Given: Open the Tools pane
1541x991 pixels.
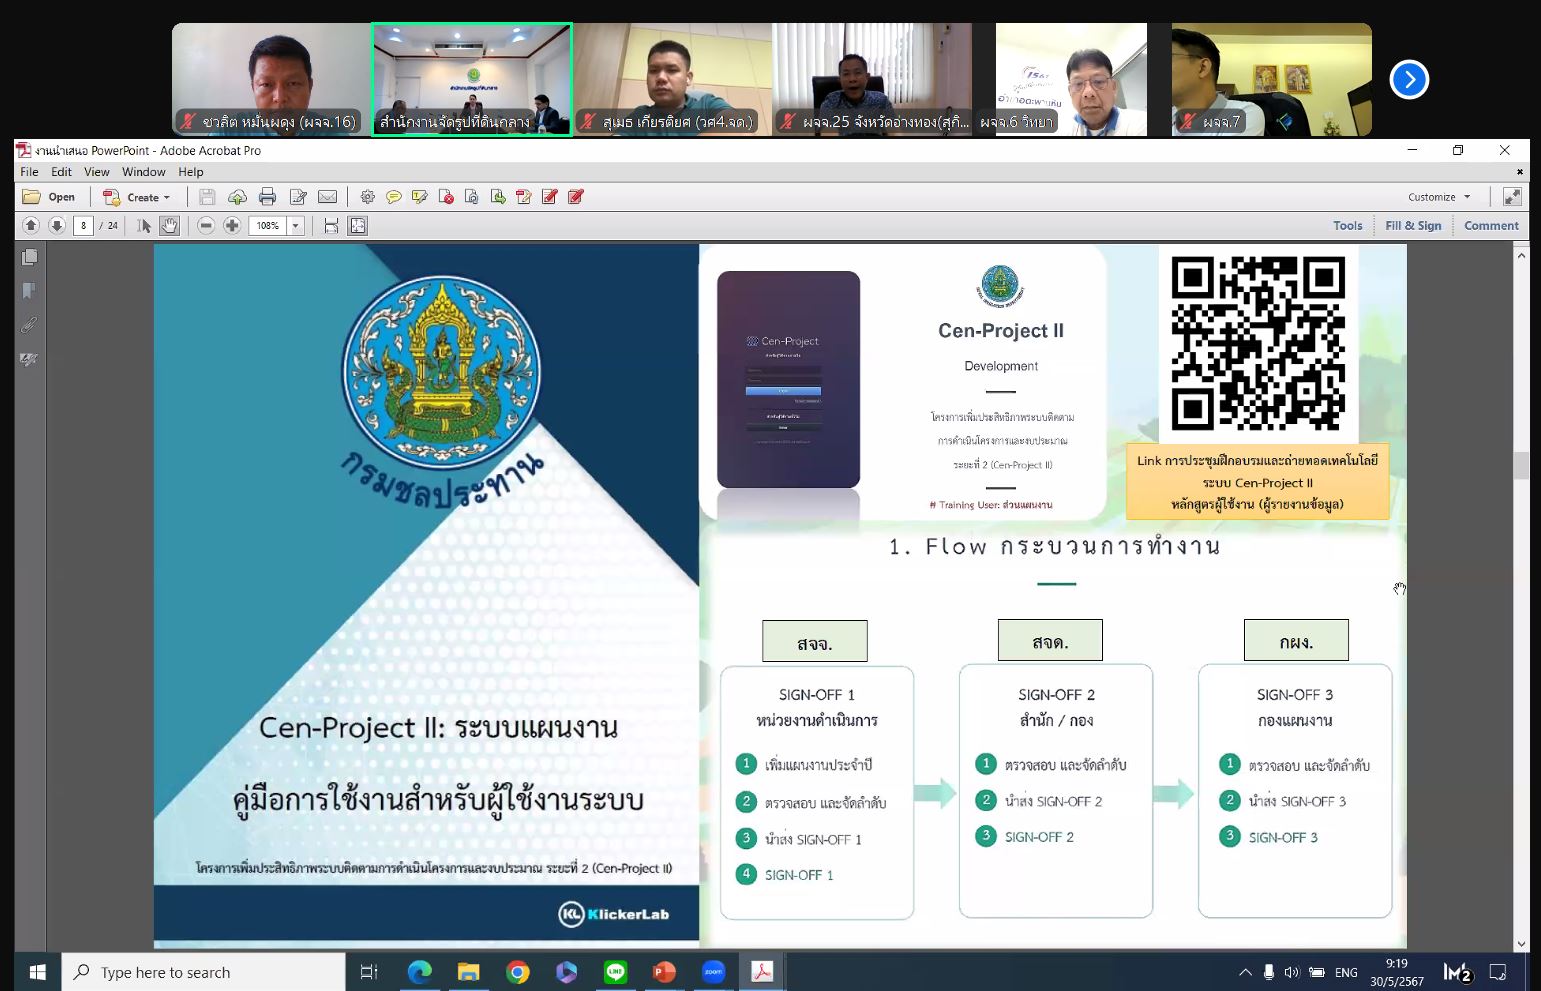Looking at the screenshot, I should tap(1347, 226).
